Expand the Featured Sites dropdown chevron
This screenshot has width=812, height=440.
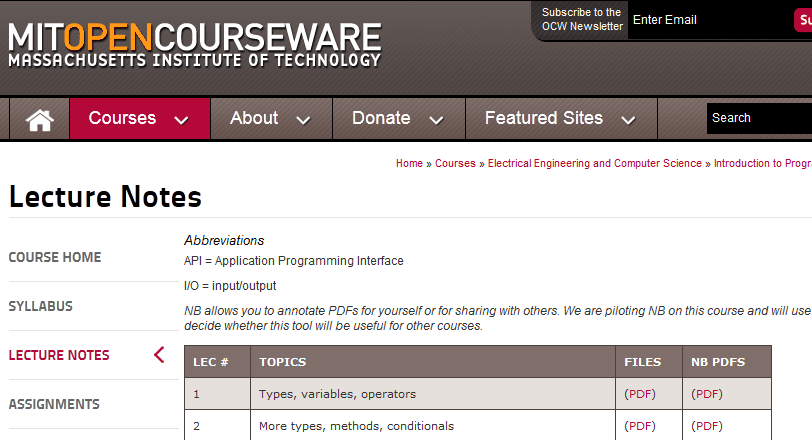point(628,121)
